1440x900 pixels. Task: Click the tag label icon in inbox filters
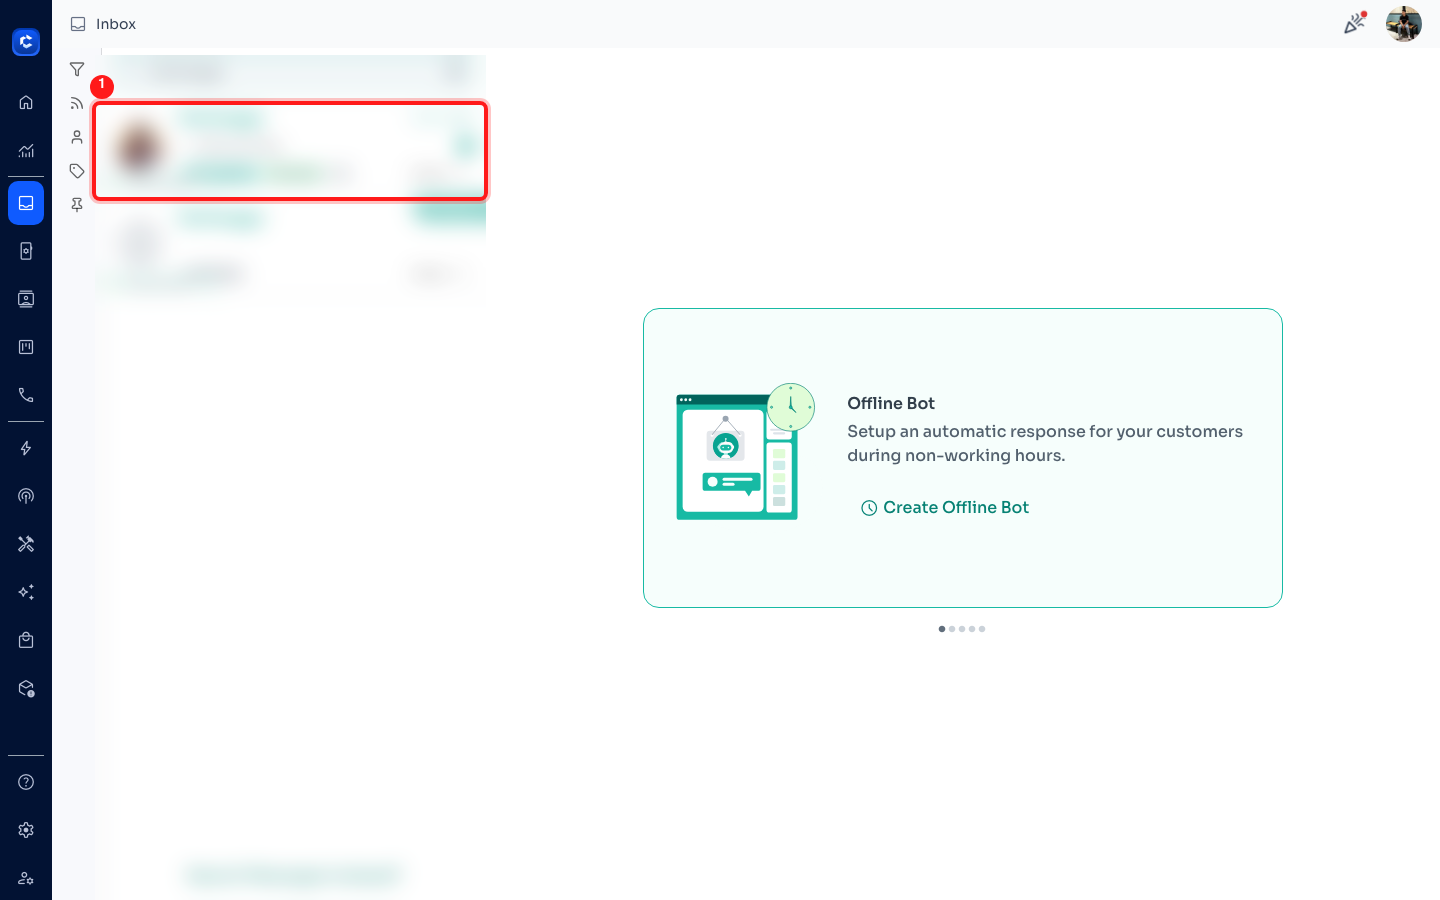(77, 171)
